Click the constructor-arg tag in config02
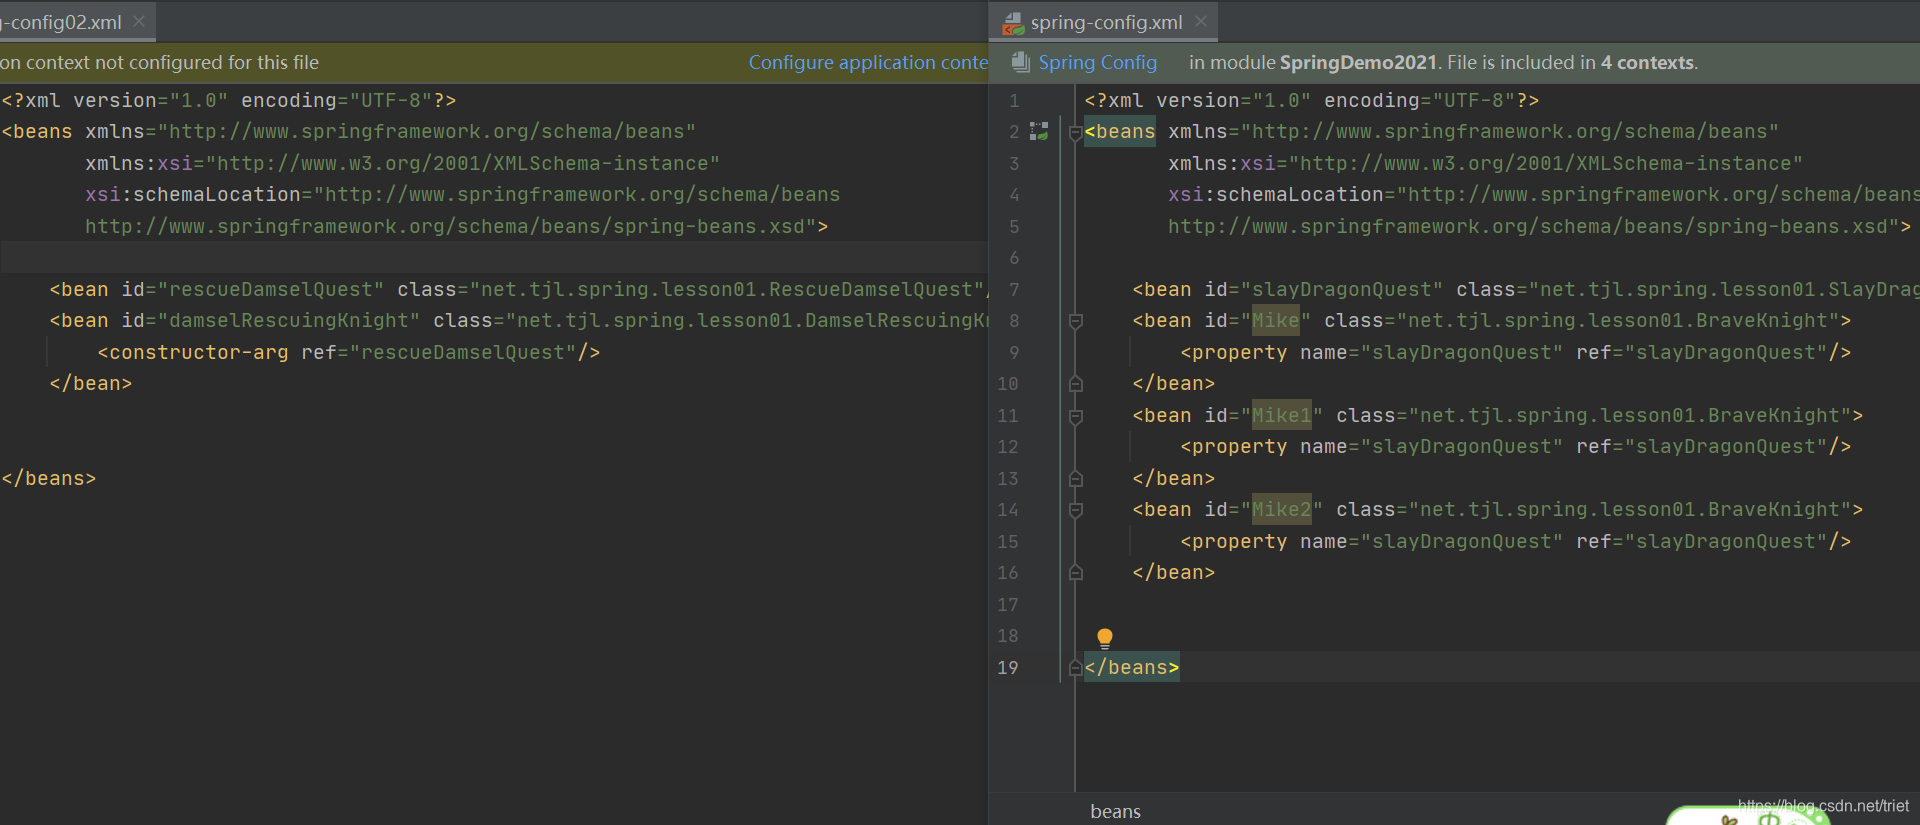 (x=193, y=352)
